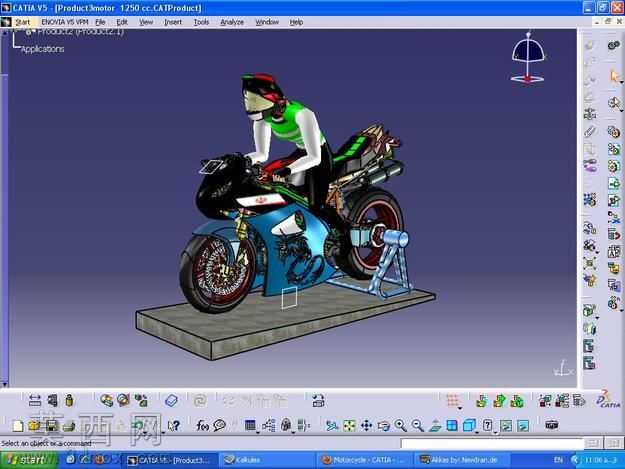Click the Open file folder icon
The height and width of the screenshot is (469, 625).
pyautogui.click(x=34, y=426)
